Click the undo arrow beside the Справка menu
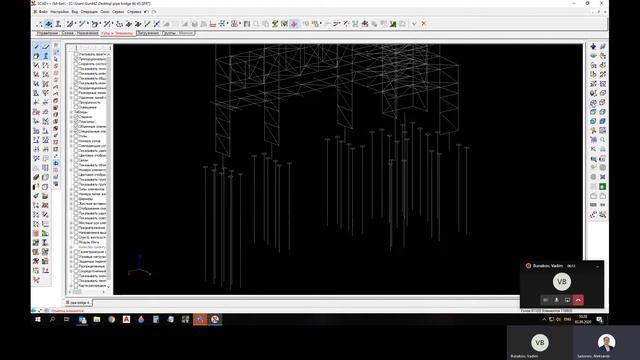 point(146,12)
